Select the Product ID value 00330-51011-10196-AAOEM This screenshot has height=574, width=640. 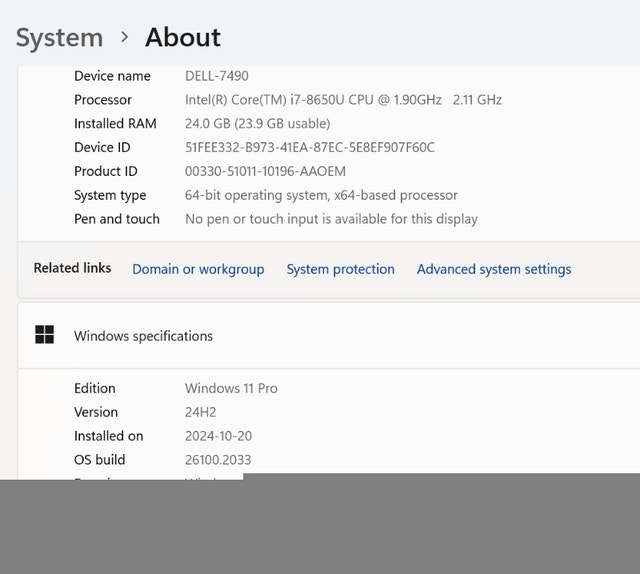point(265,172)
